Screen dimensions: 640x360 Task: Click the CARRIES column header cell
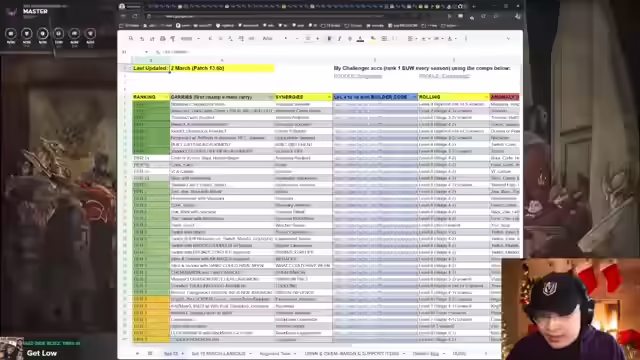click(x=222, y=97)
